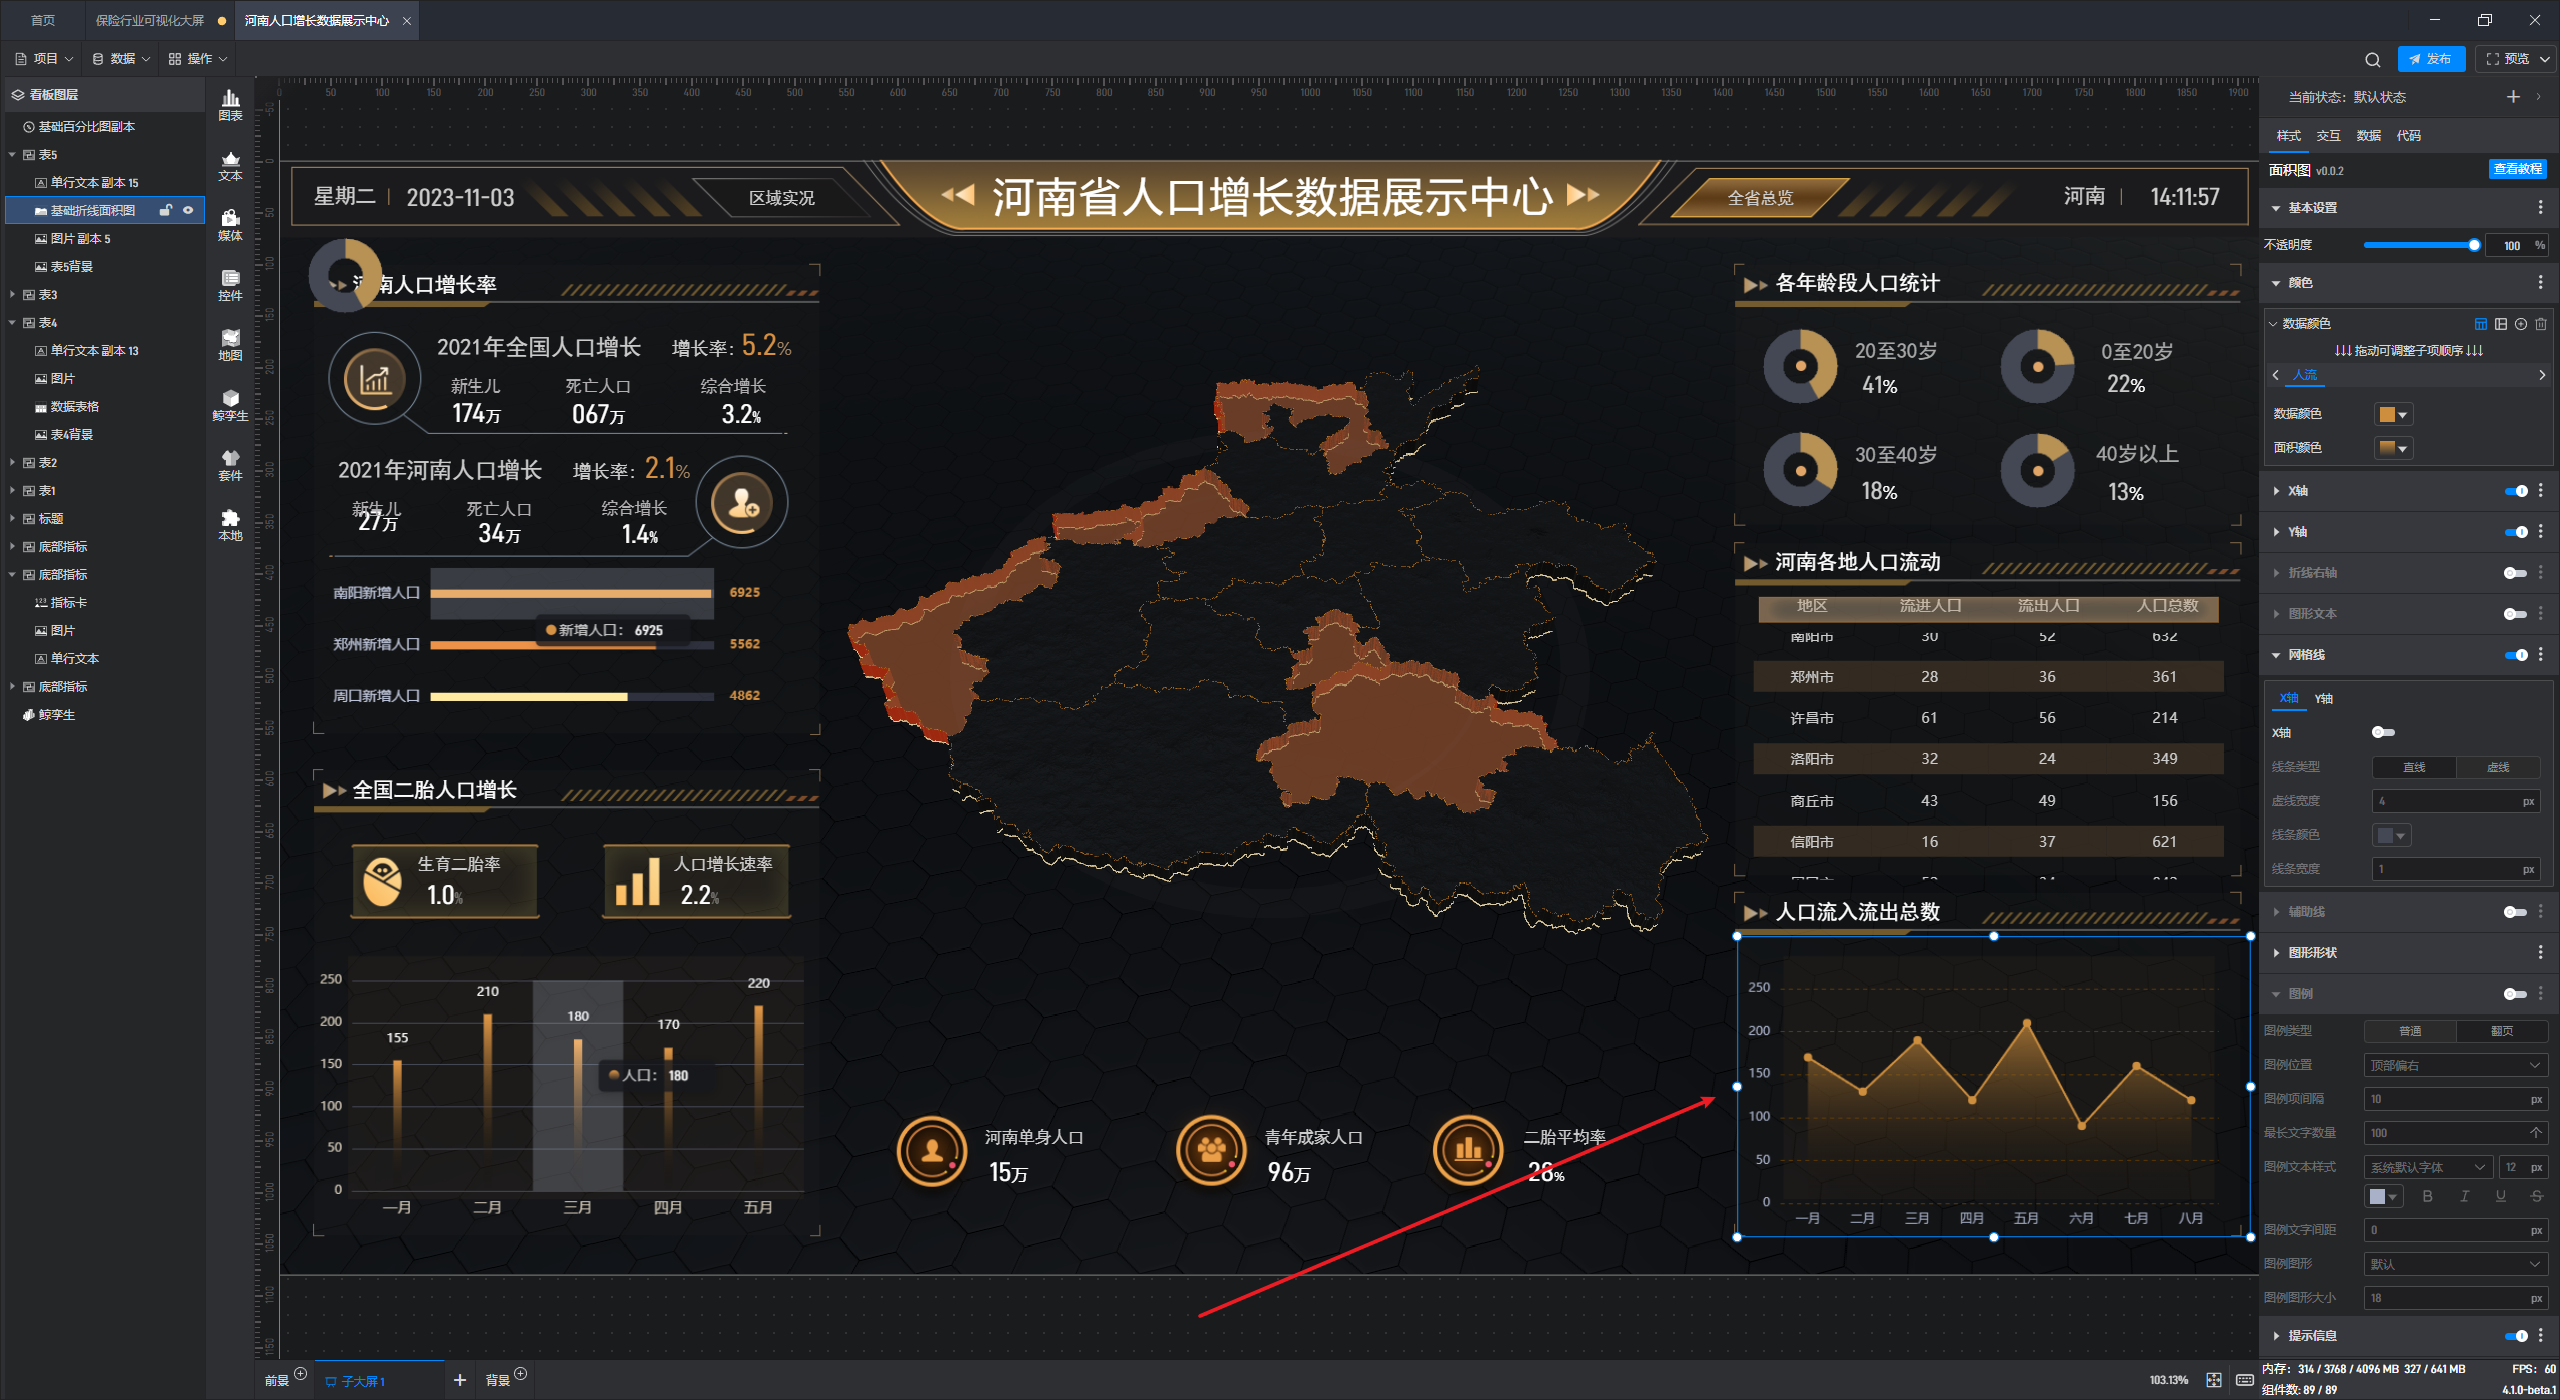
Task: Click the 发布 publish button
Action: click(x=2430, y=59)
